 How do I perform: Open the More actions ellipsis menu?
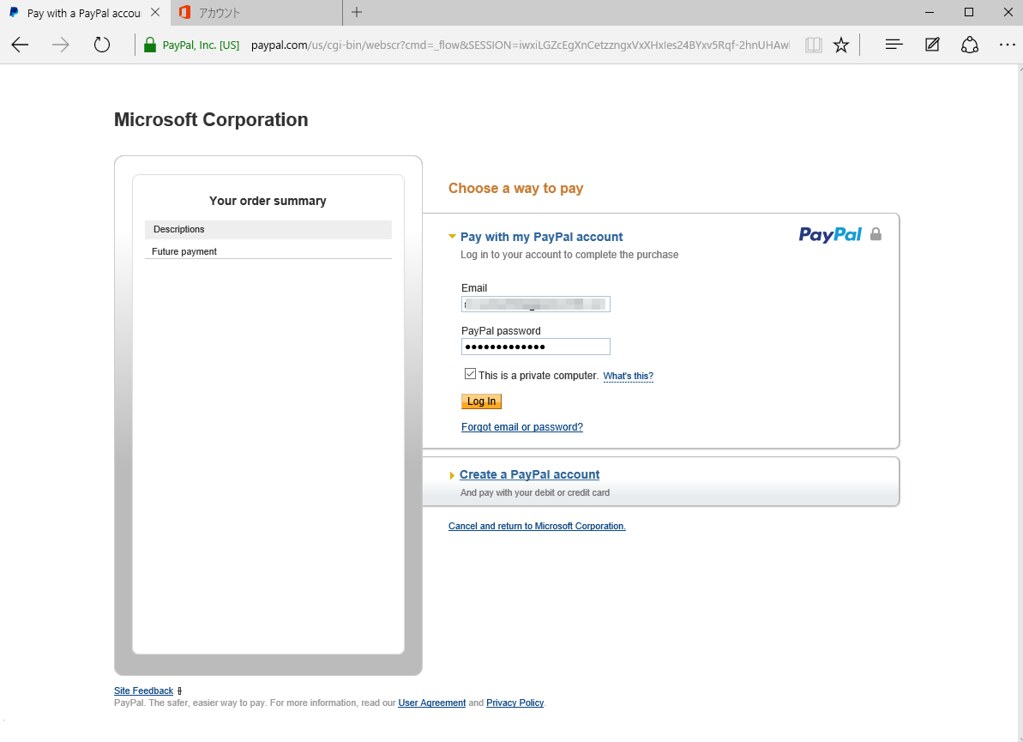coord(1007,44)
